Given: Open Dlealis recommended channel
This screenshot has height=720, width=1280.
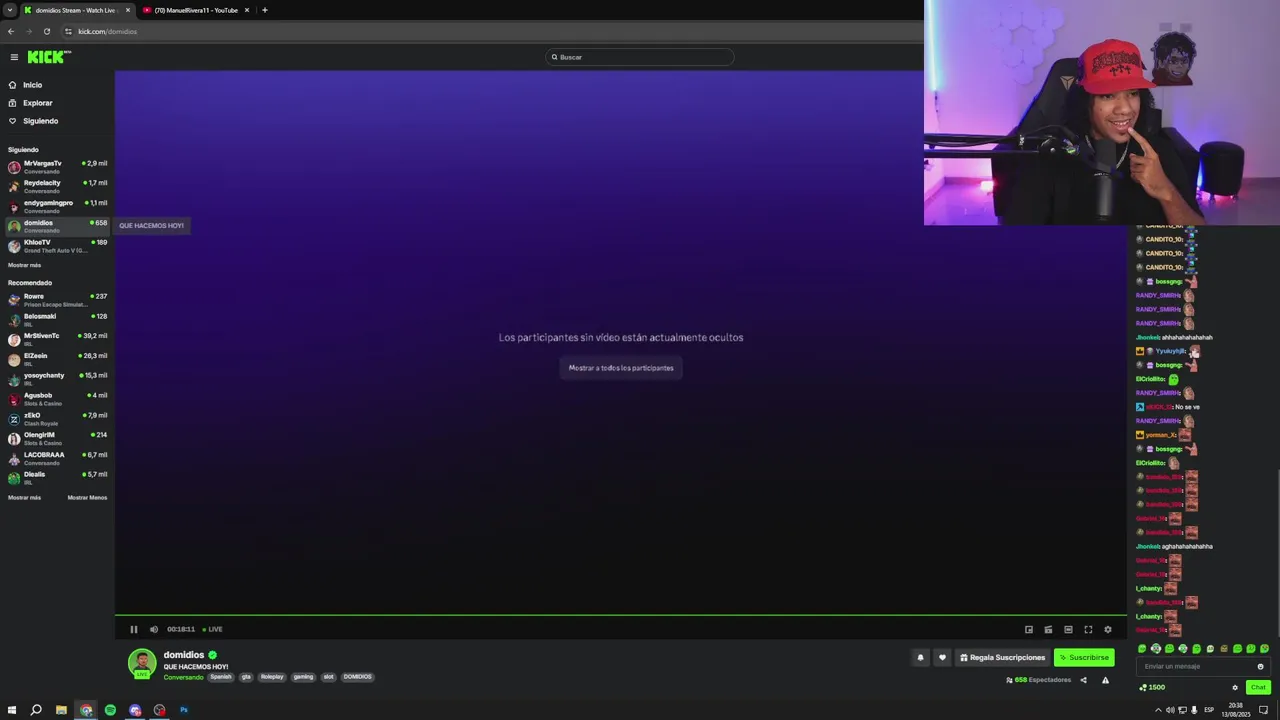Looking at the screenshot, I should [x=58, y=478].
